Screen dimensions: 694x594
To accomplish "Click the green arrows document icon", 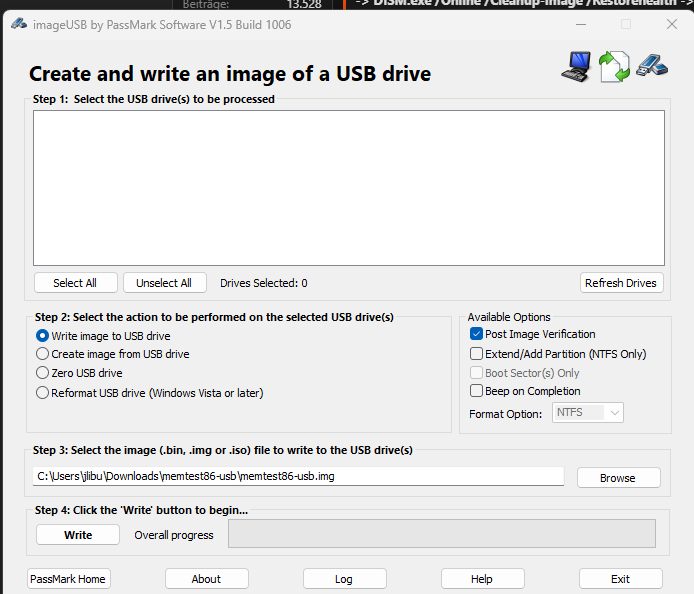I will [614, 67].
